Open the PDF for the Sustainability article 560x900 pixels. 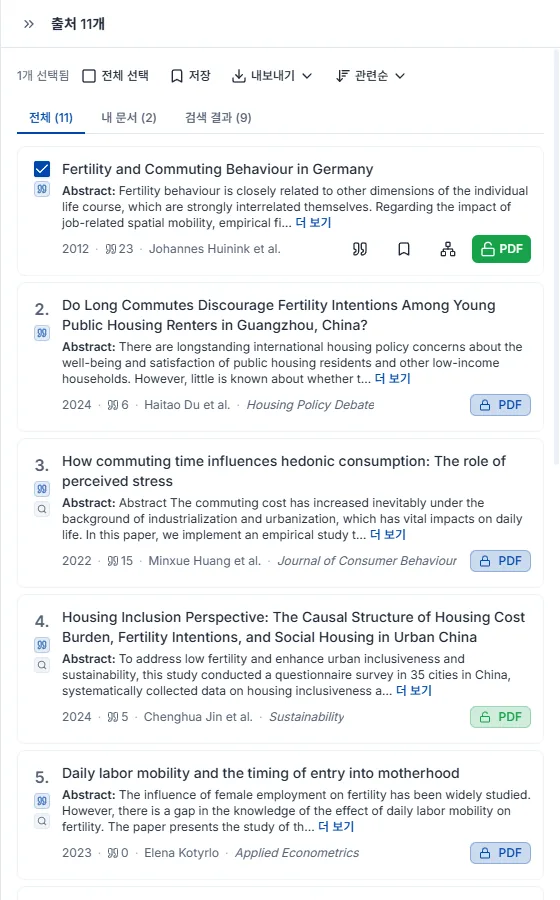(500, 717)
